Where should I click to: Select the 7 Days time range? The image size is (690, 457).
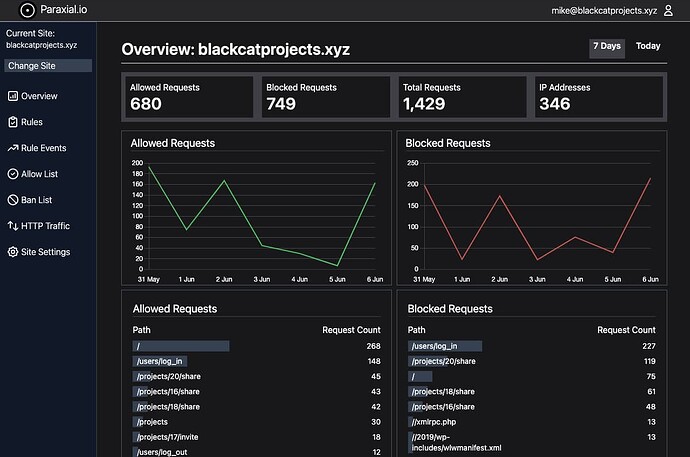pyautogui.click(x=606, y=48)
